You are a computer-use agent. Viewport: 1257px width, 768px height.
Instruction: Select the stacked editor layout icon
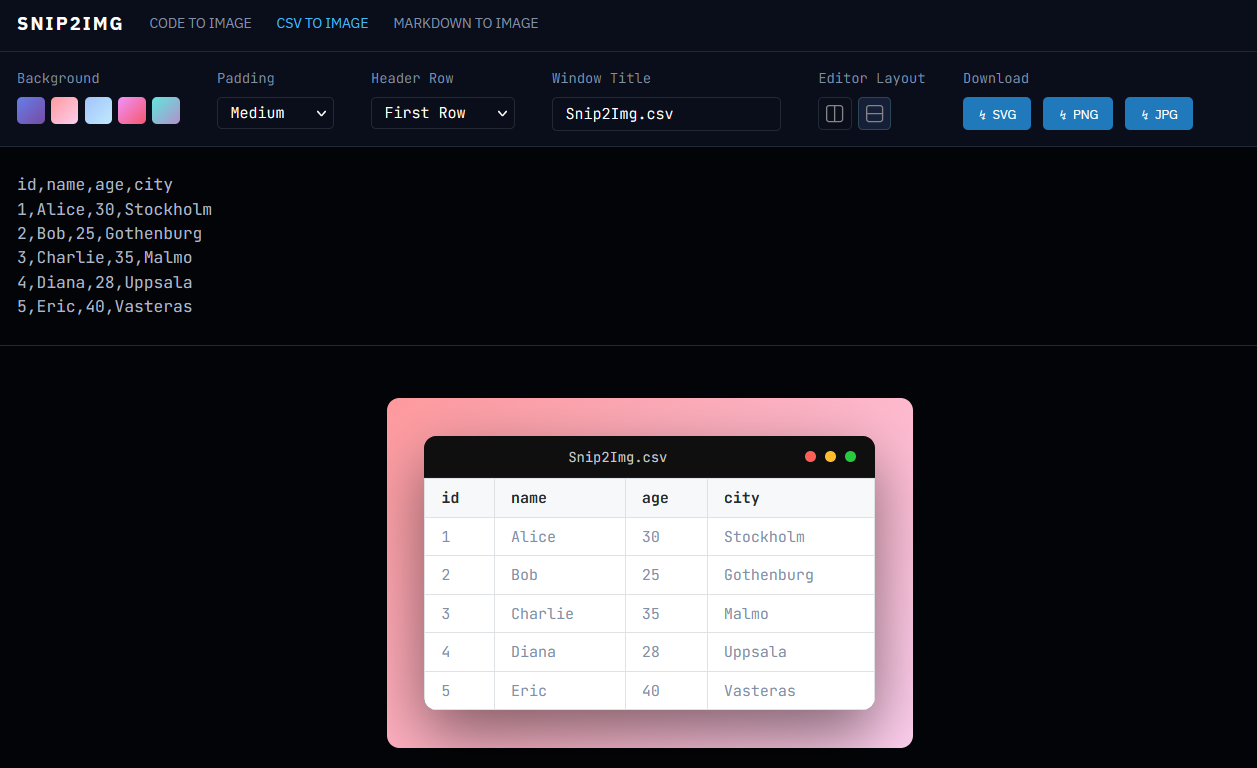(x=874, y=114)
